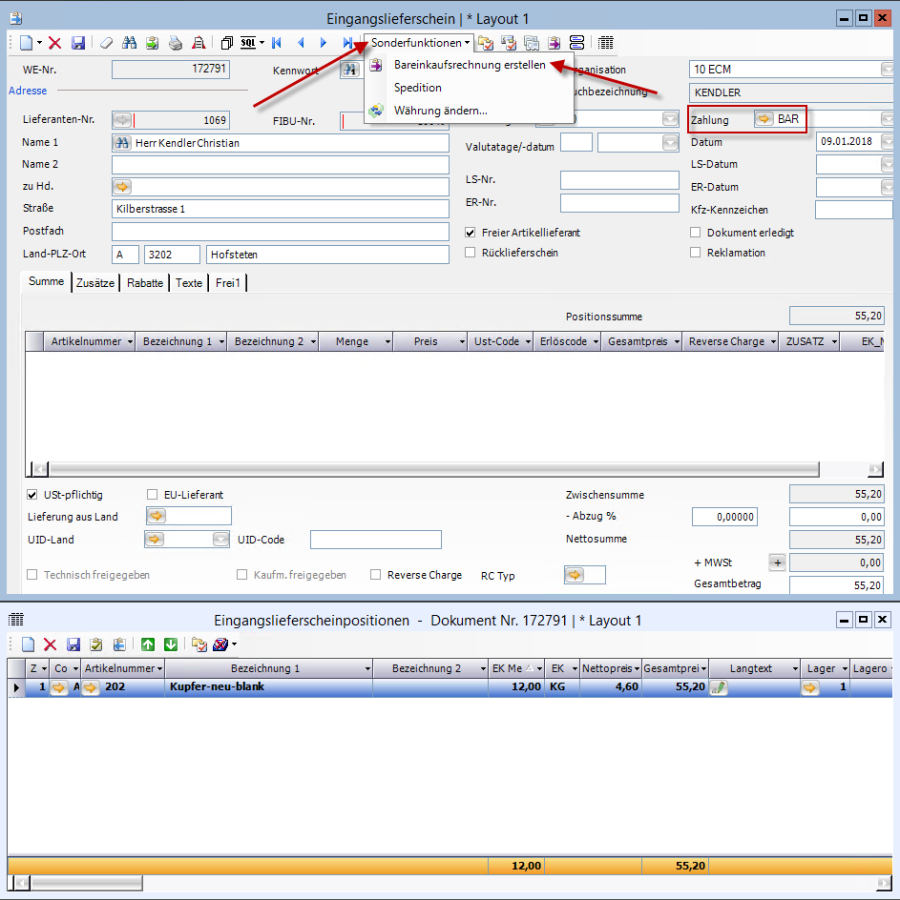The width and height of the screenshot is (900, 900).
Task: Jump to first record with navigation arrow
Action: tap(276, 43)
